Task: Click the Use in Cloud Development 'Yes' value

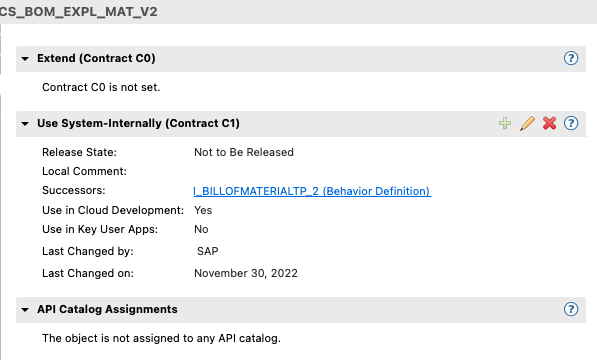Action: [203, 210]
